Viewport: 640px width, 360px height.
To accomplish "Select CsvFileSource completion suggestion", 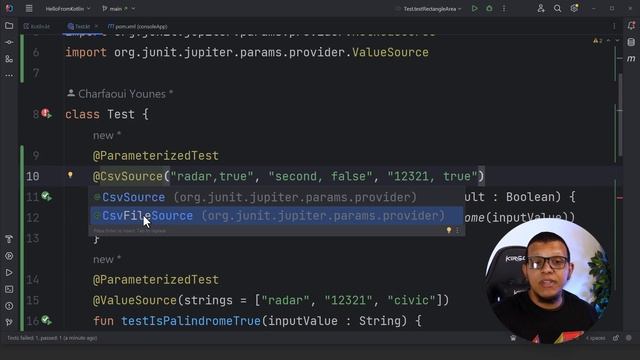I will click(276, 216).
